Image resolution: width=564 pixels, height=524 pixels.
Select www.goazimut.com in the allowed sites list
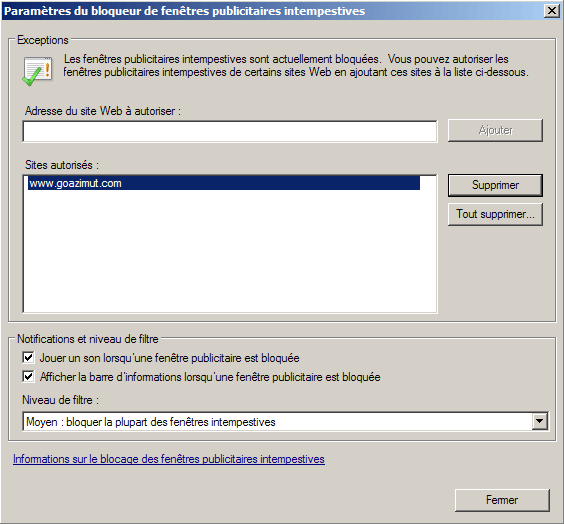(x=224, y=183)
